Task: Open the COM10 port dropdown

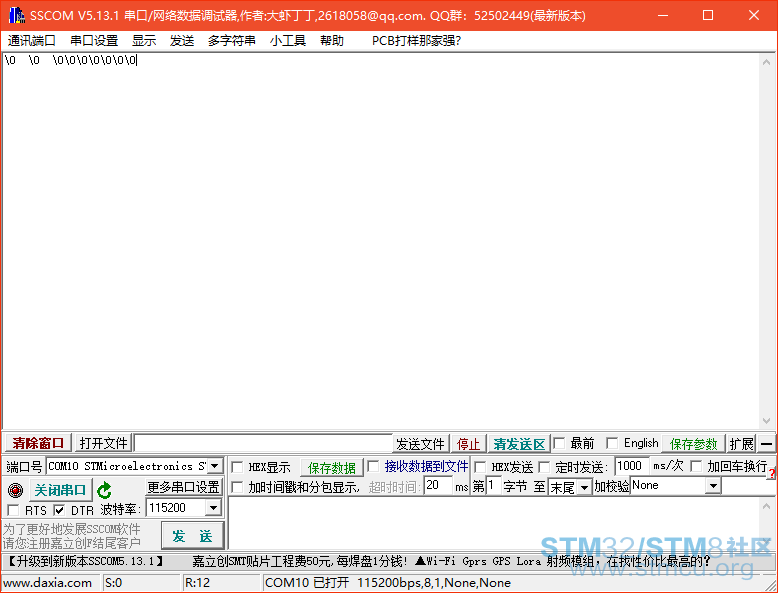Action: click(x=214, y=466)
